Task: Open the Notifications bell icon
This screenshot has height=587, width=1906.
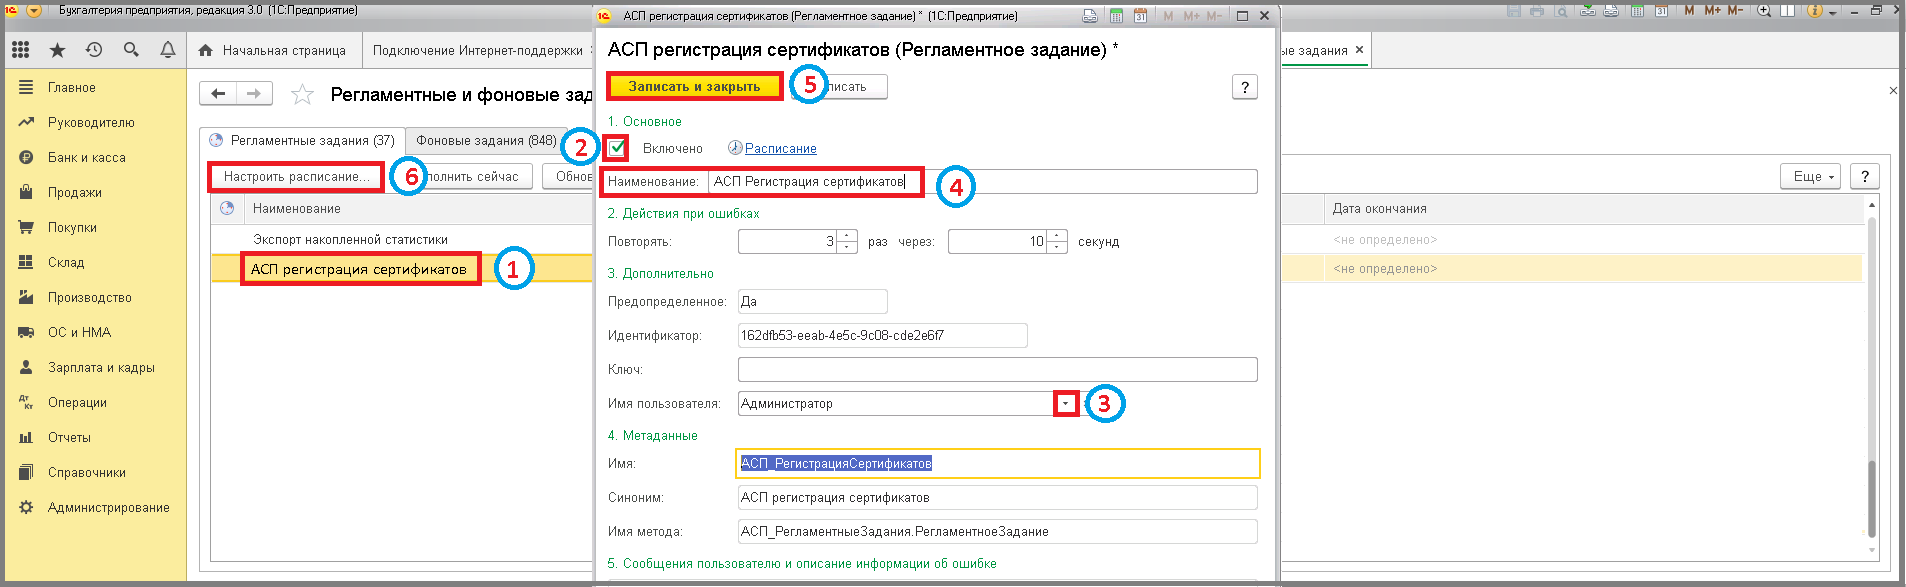Action: pos(168,50)
